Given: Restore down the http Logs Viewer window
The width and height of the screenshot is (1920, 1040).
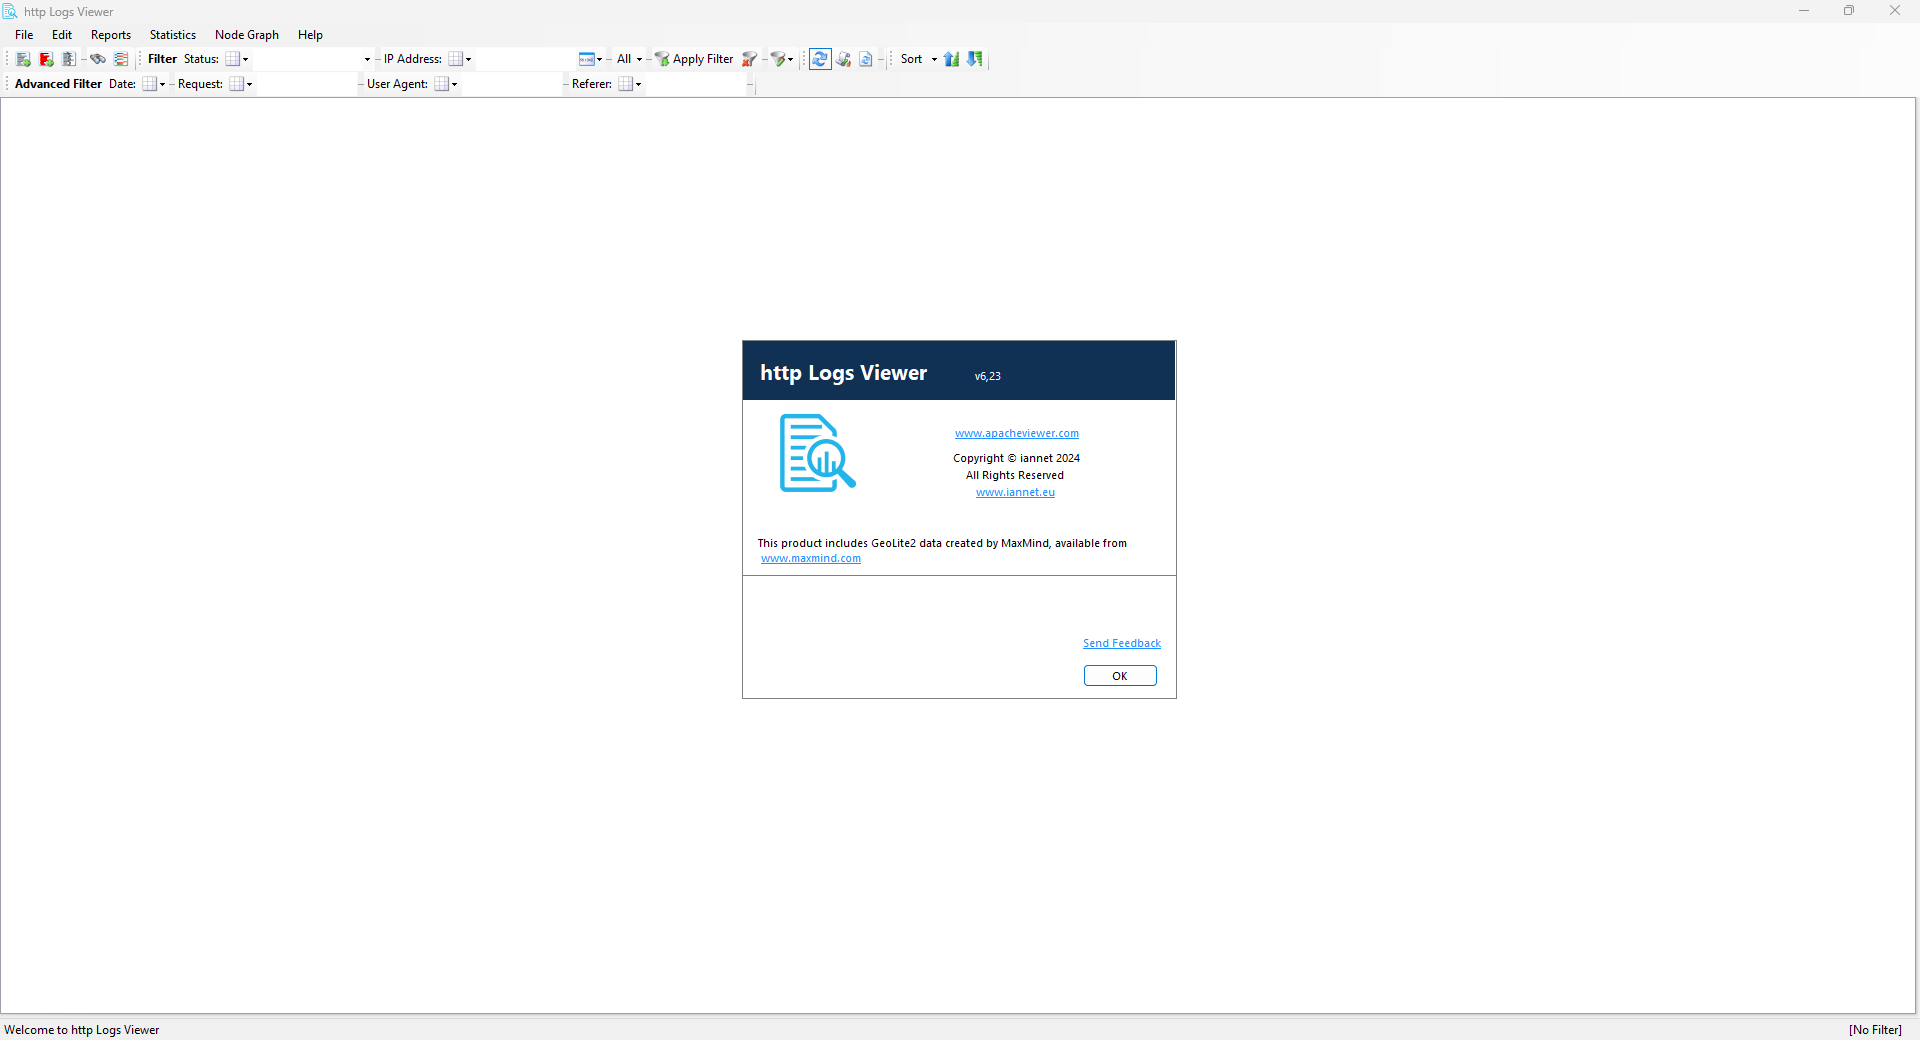Looking at the screenshot, I should 1849,11.
